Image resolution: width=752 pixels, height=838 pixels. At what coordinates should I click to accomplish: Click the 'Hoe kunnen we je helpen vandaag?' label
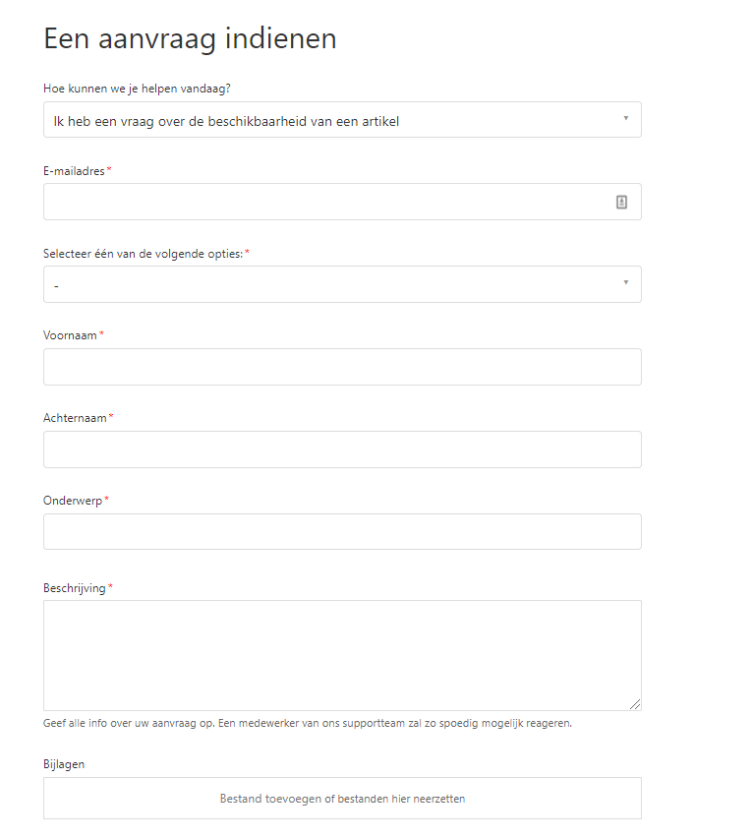pos(137,89)
